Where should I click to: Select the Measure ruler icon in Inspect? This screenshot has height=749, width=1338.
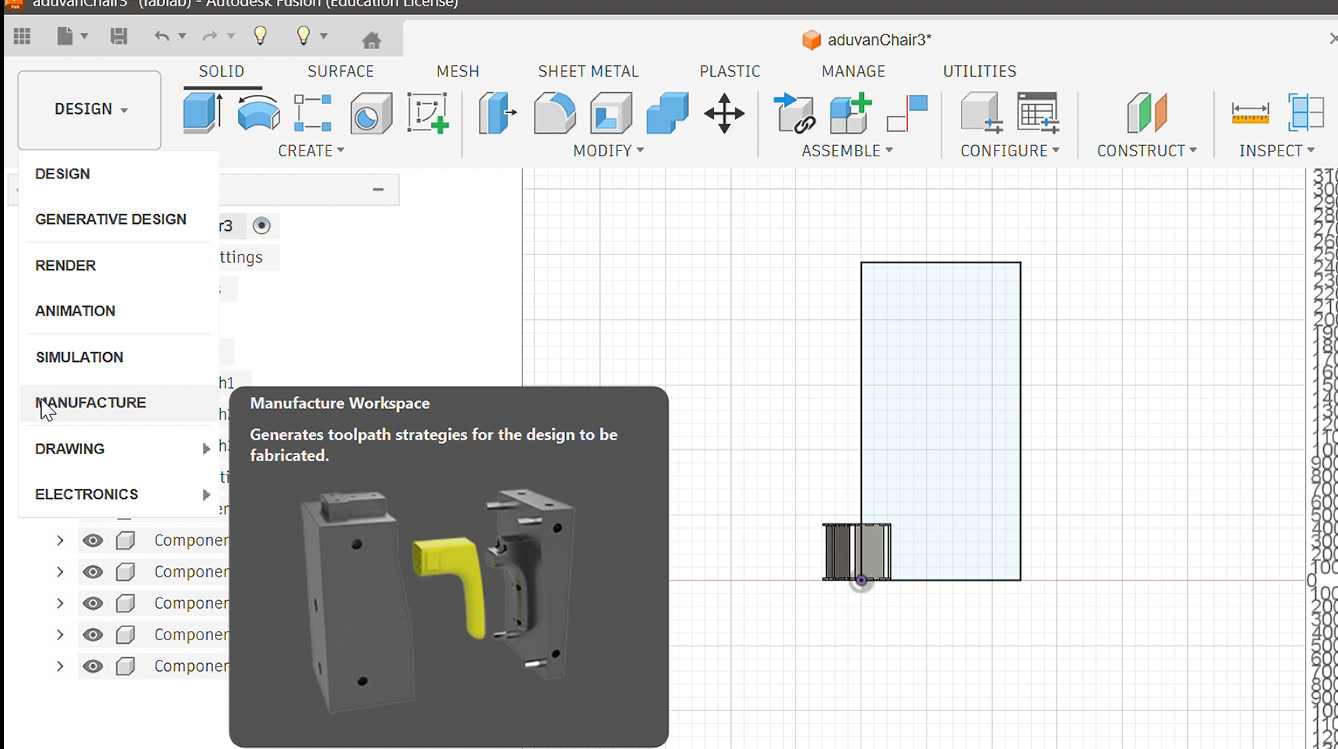coord(1250,113)
